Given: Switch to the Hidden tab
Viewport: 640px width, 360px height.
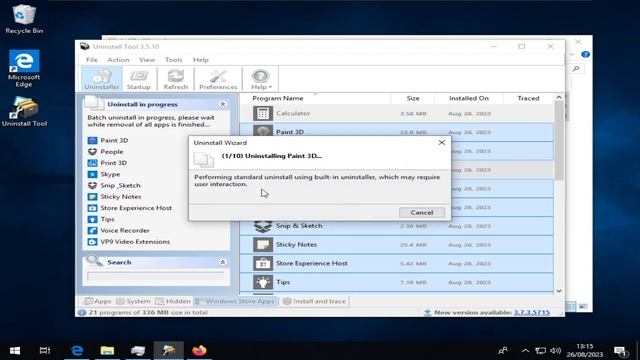Looking at the screenshot, I should coord(173,301).
